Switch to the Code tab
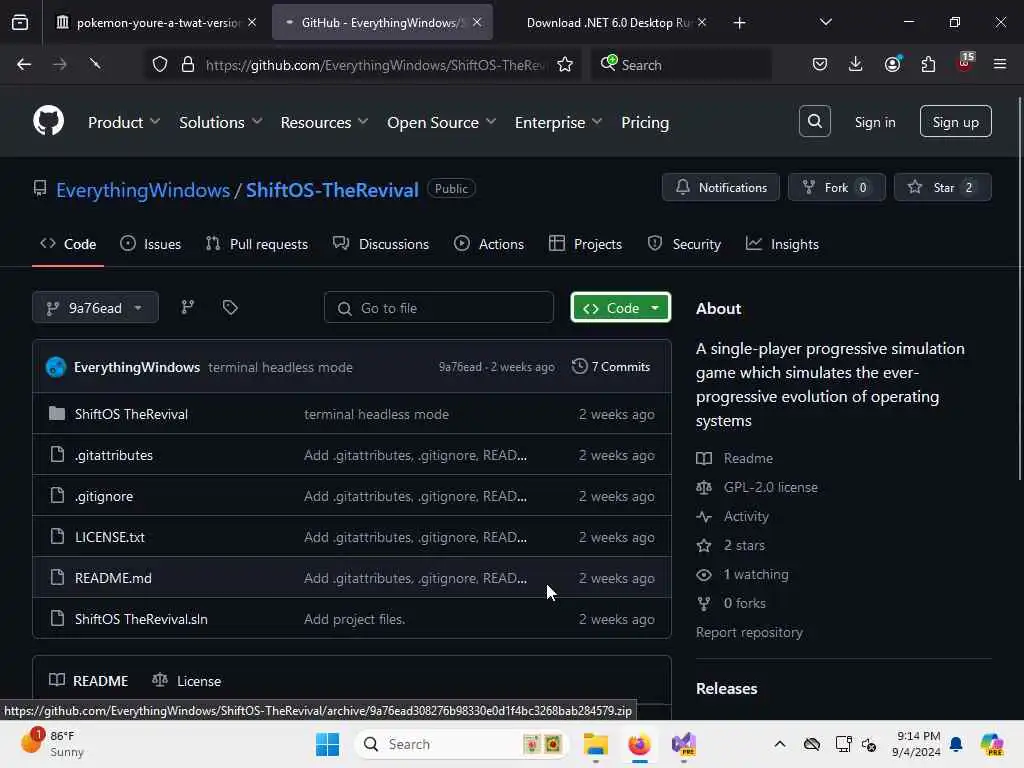1024x768 pixels. 69,244
